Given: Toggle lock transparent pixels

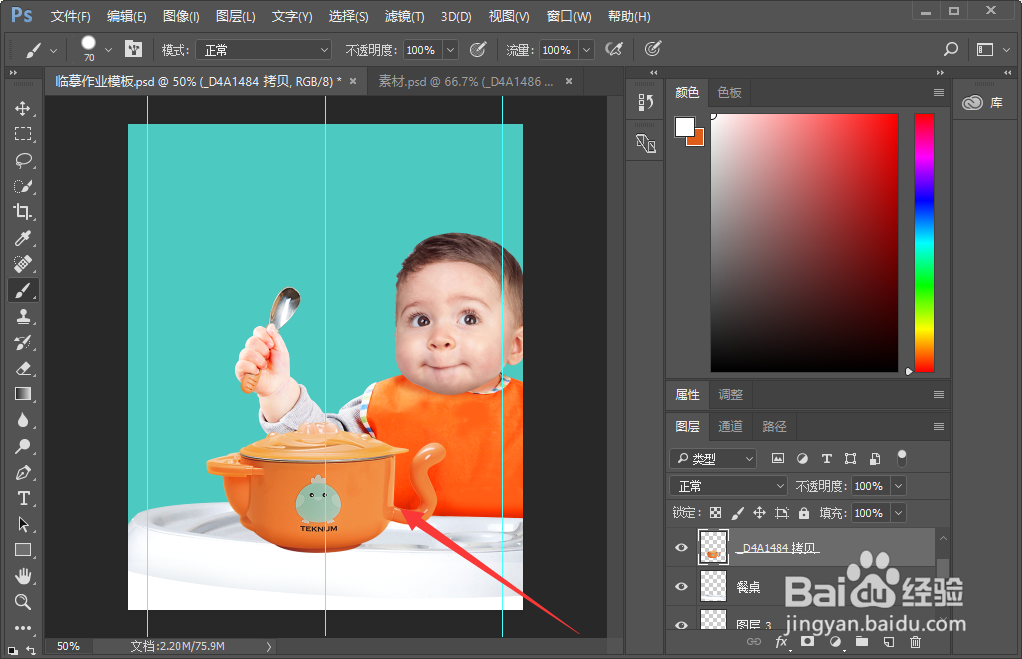Looking at the screenshot, I should [716, 513].
